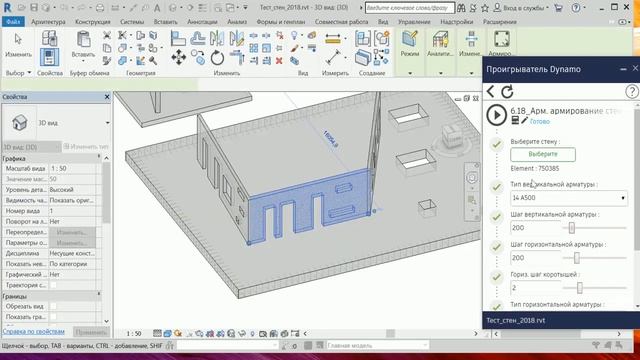Open the Тип вертикальной арматуры dropdown 14 A500
The height and width of the screenshot is (360, 640).
click(x=569, y=198)
